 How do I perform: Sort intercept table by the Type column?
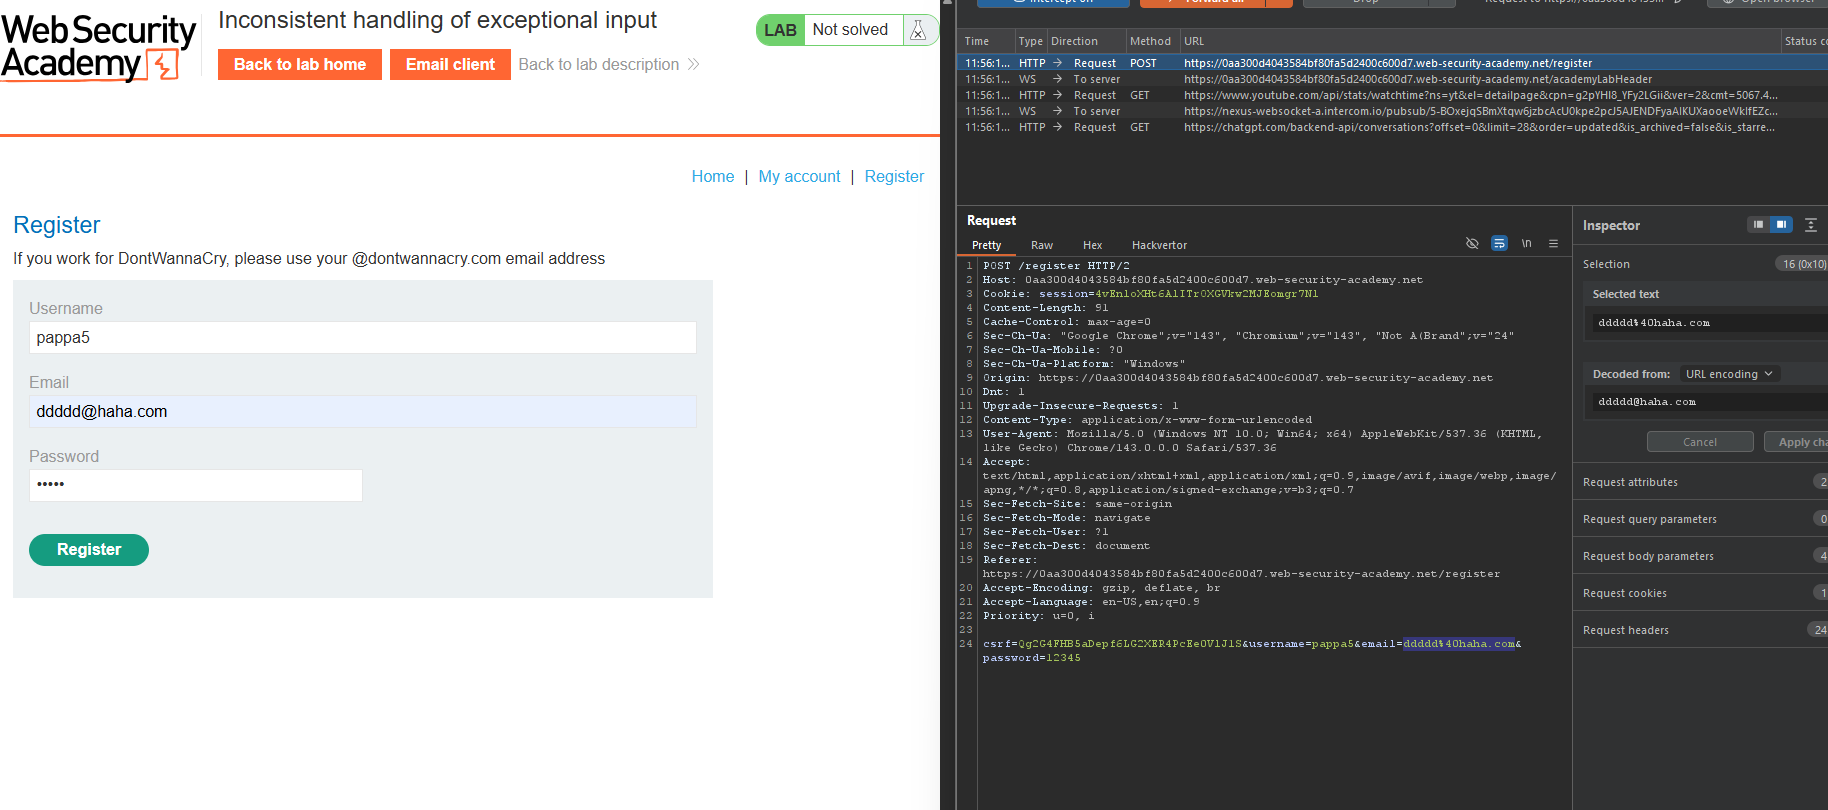tap(1030, 41)
